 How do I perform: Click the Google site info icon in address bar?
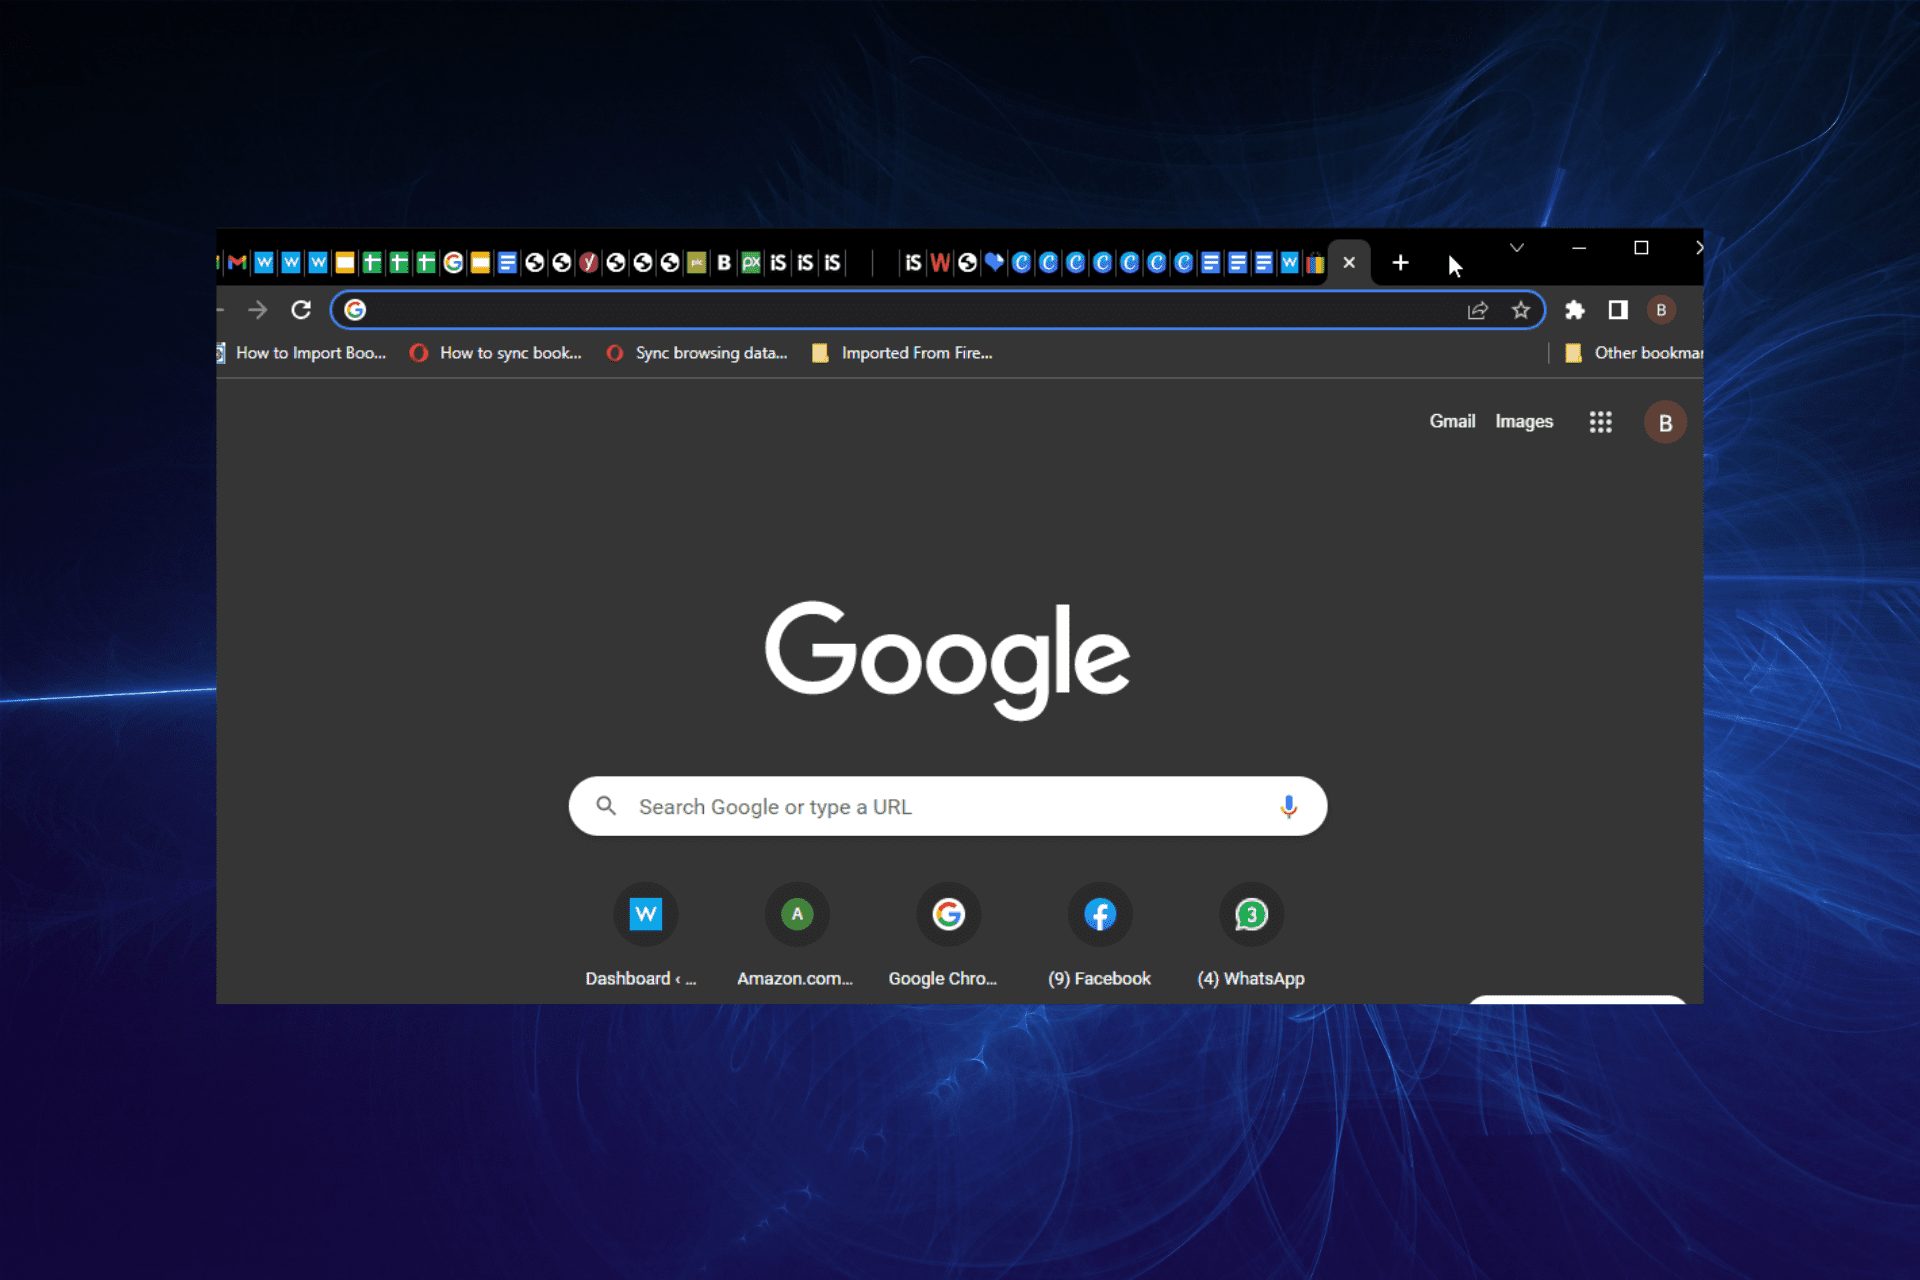(x=355, y=310)
